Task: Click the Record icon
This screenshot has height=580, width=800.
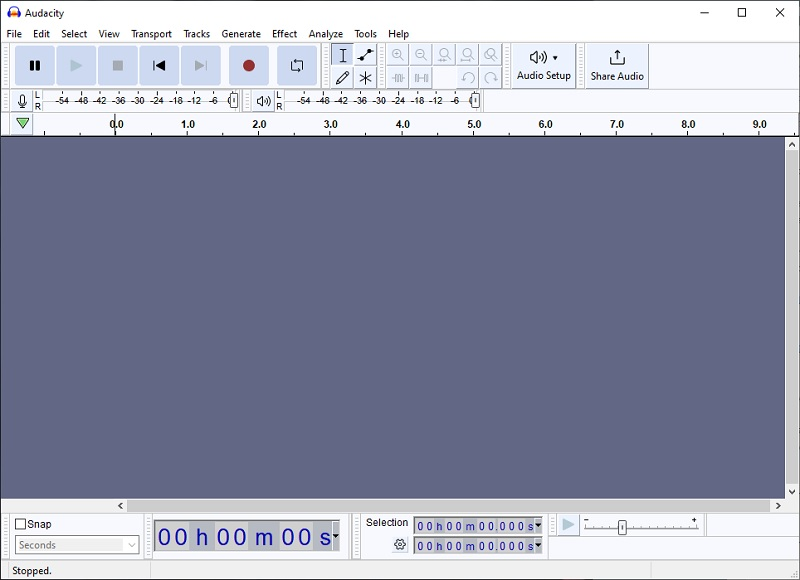Action: [250, 64]
